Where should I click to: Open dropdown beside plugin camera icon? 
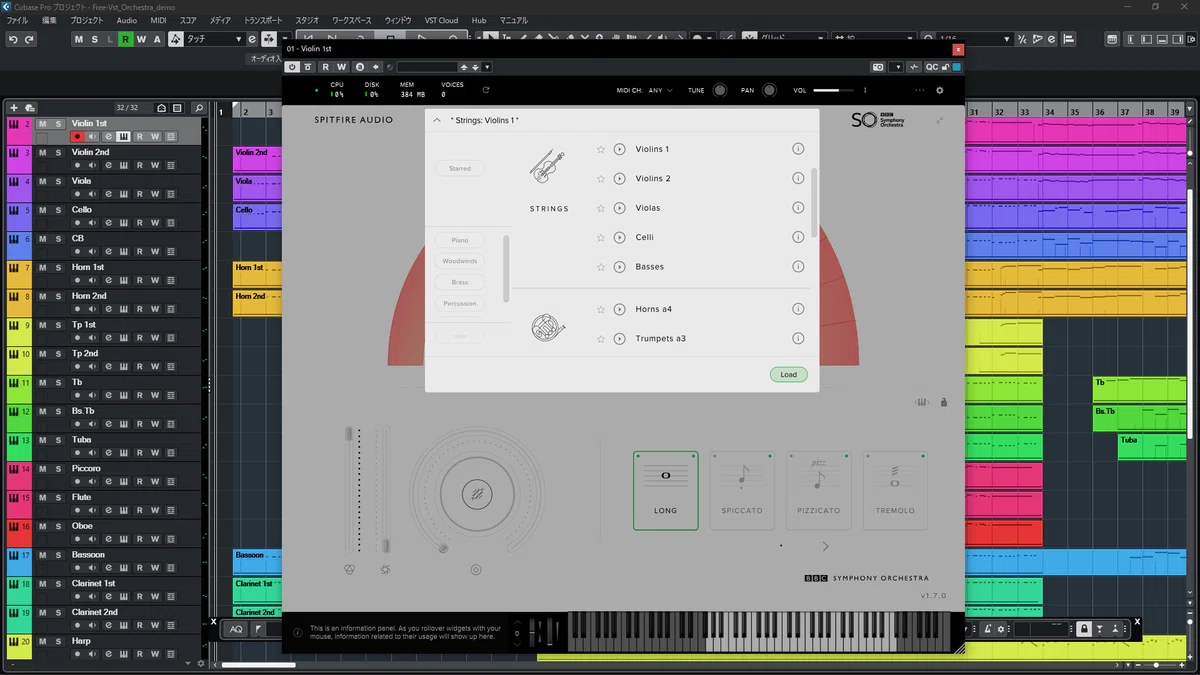[897, 67]
